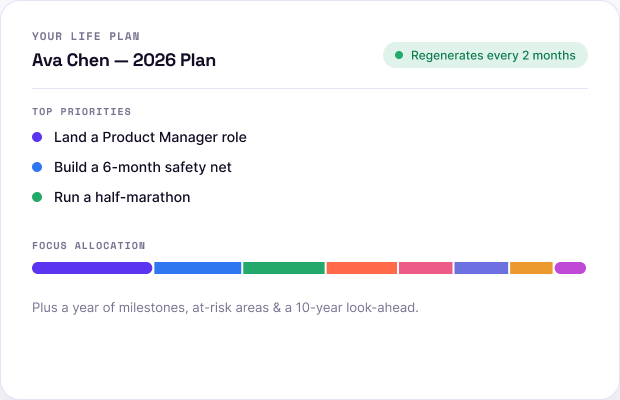Click the 'Ava Chen — 2026 Plan' title

point(124,60)
